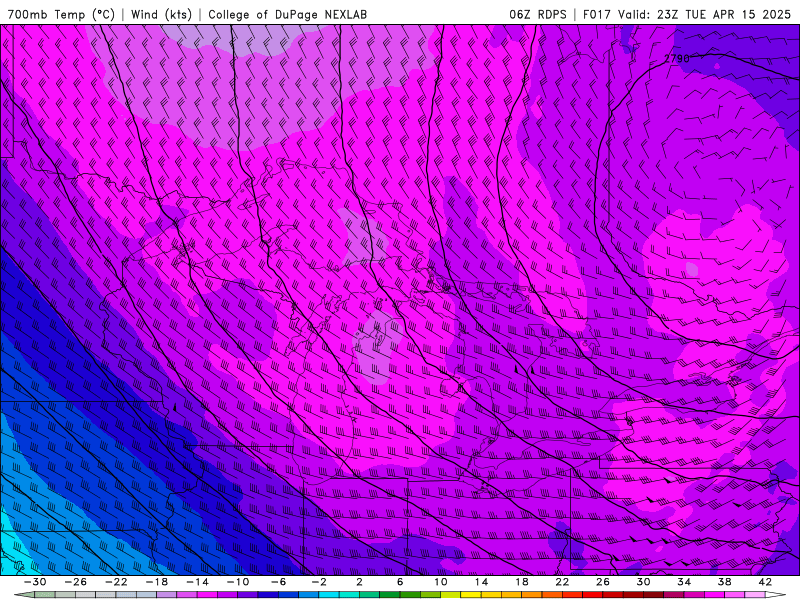Image resolution: width=800 pixels, height=600 pixels.
Task: Select the "College of DuPage NEXLAB" text
Action: coord(287,14)
